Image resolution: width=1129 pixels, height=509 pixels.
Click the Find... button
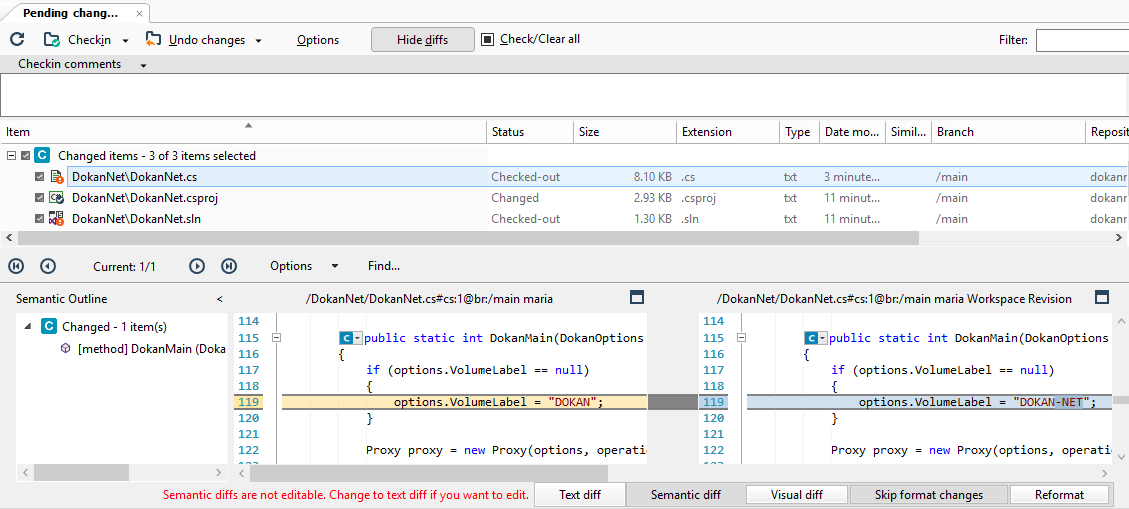[x=384, y=266]
